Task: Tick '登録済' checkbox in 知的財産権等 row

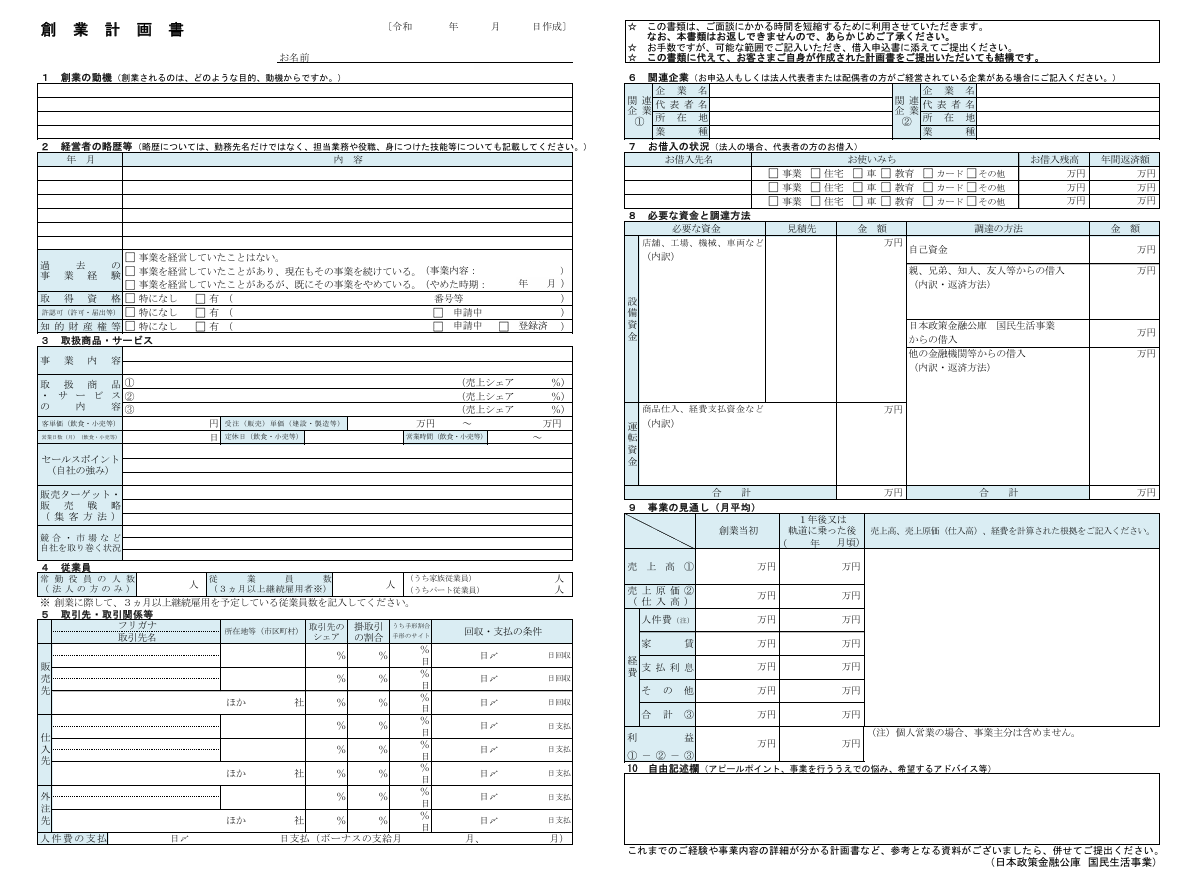Action: pyautogui.click(x=504, y=326)
